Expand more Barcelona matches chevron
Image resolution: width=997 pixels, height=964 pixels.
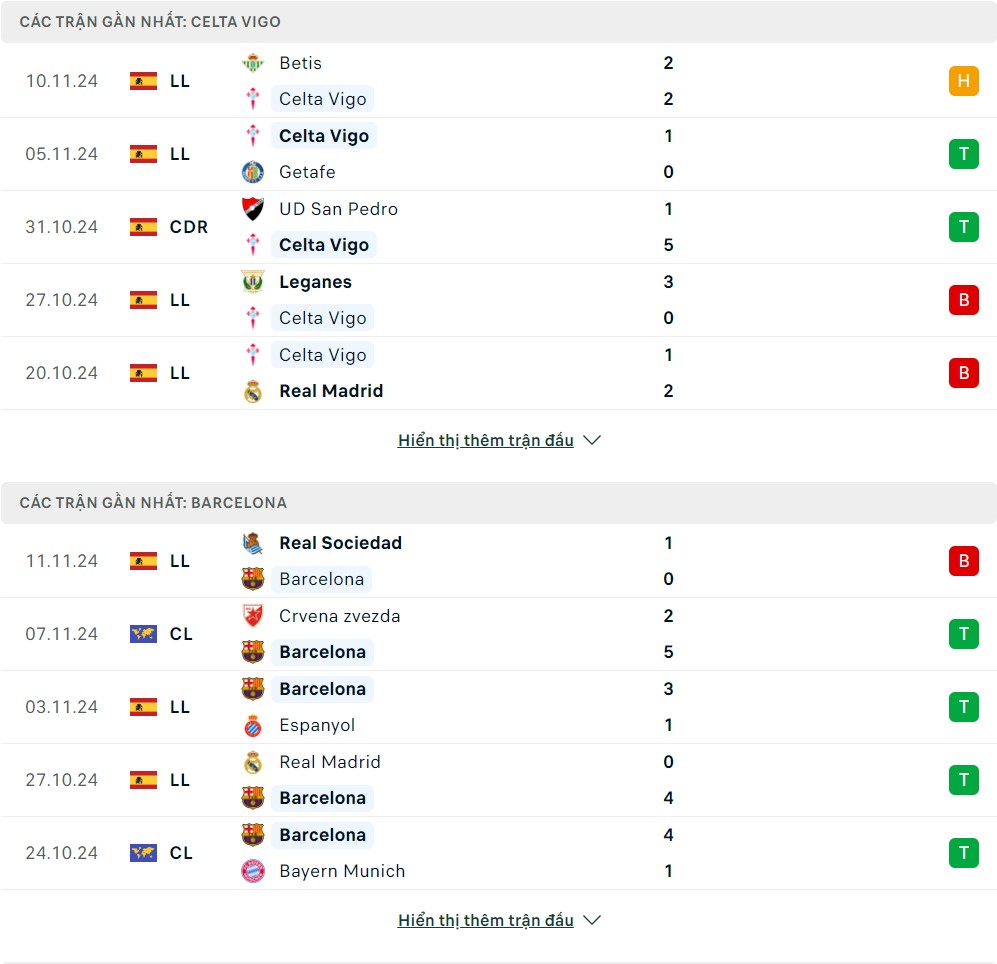pyautogui.click(x=592, y=920)
